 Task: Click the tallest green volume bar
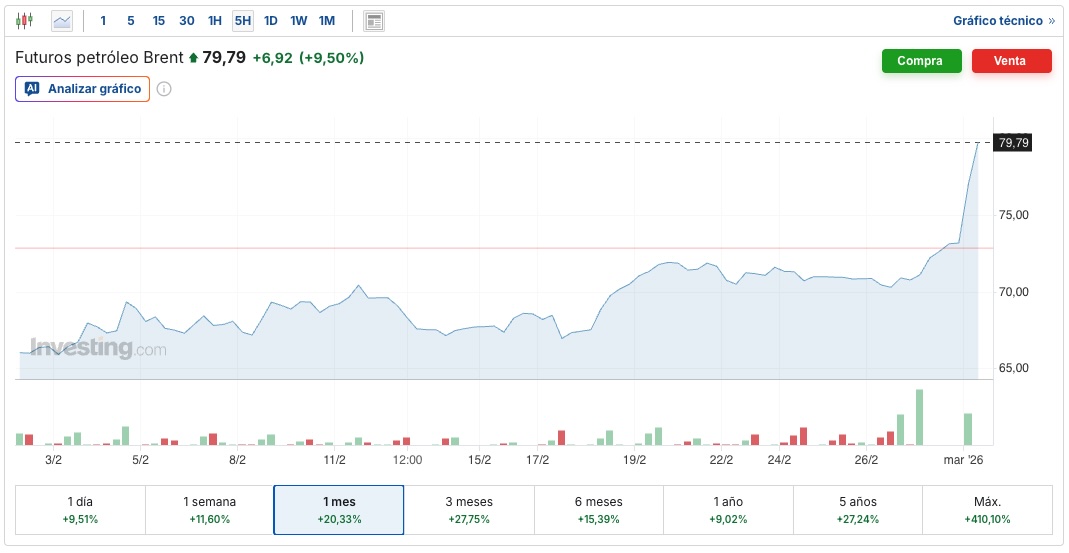click(919, 417)
